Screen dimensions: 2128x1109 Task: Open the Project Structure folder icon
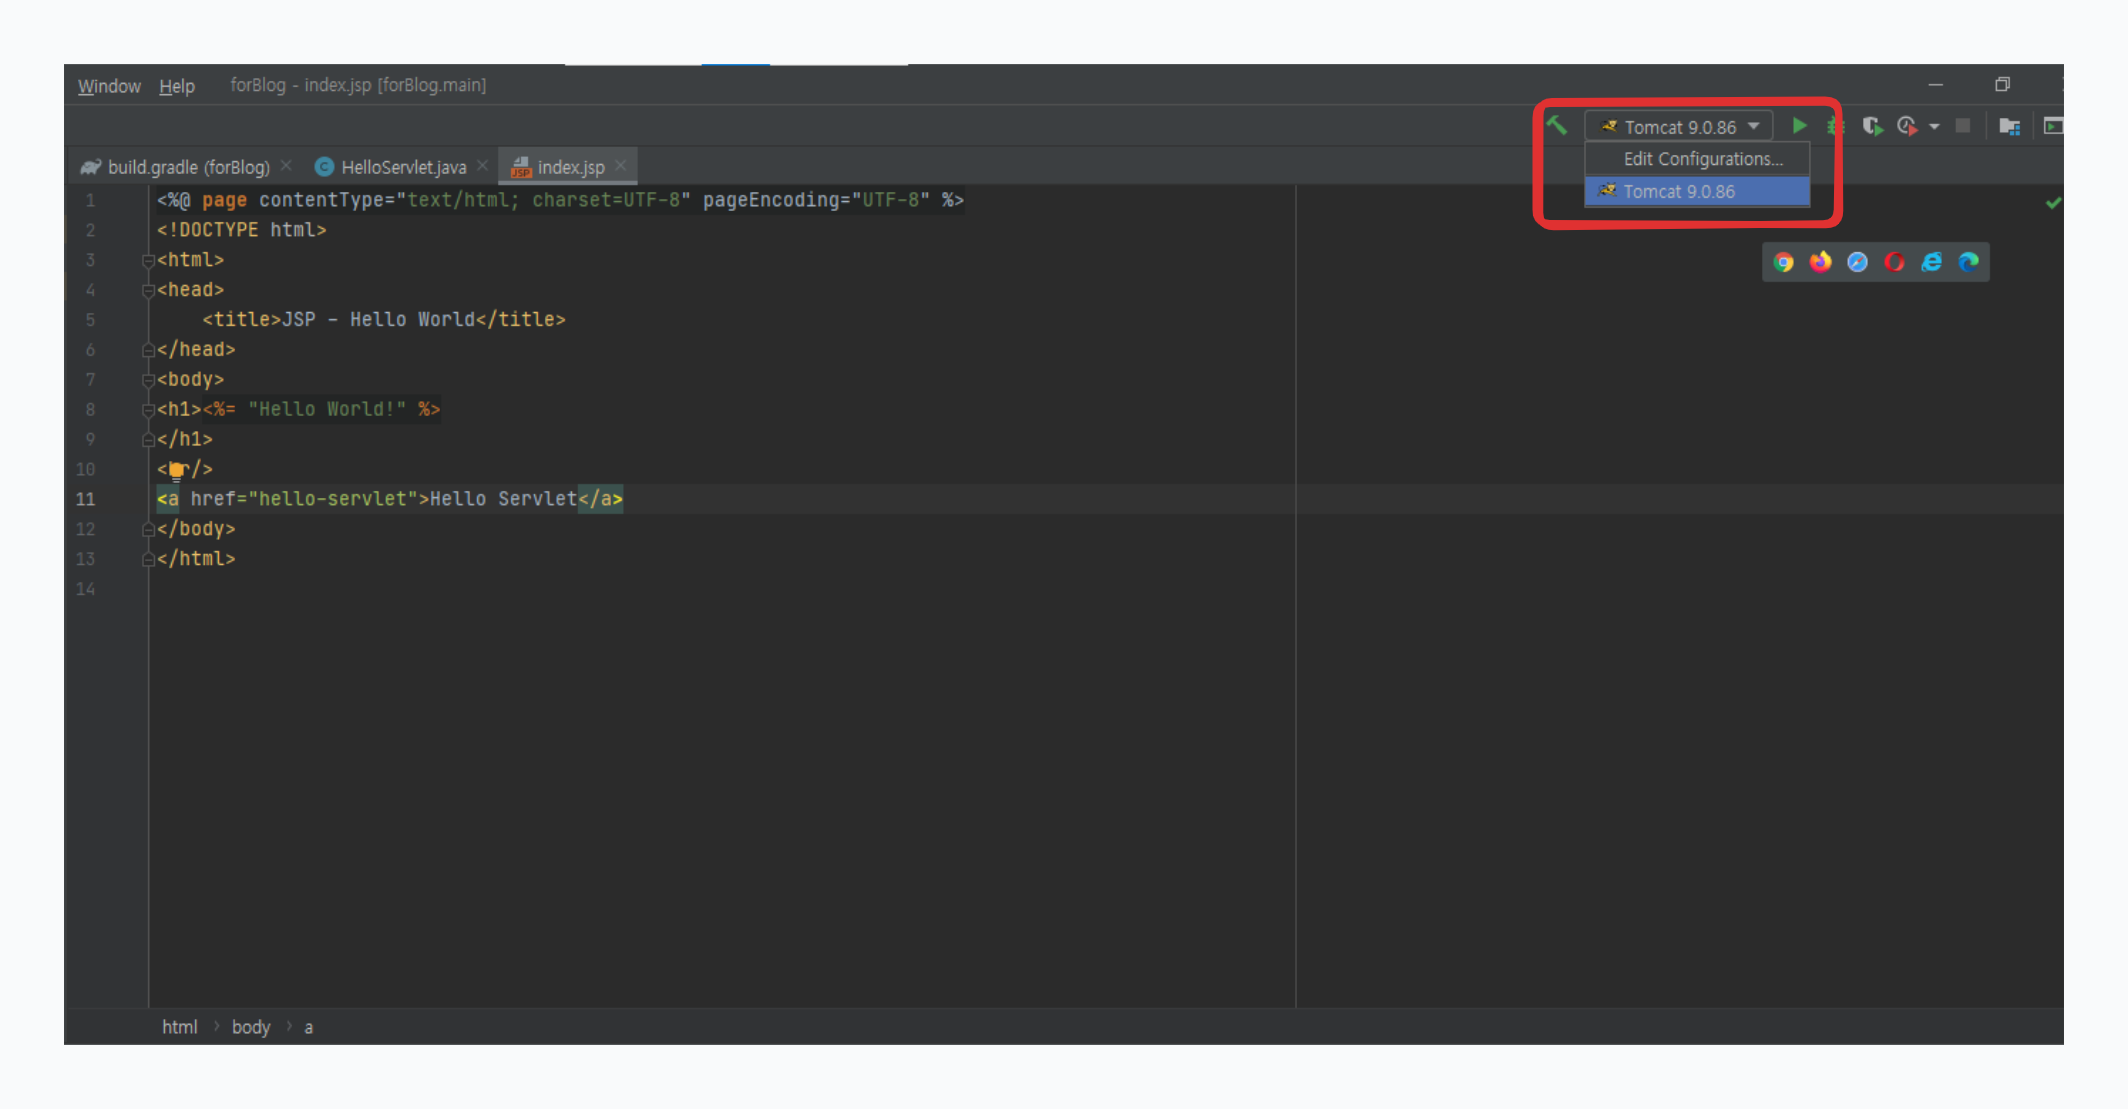pos(2009,126)
